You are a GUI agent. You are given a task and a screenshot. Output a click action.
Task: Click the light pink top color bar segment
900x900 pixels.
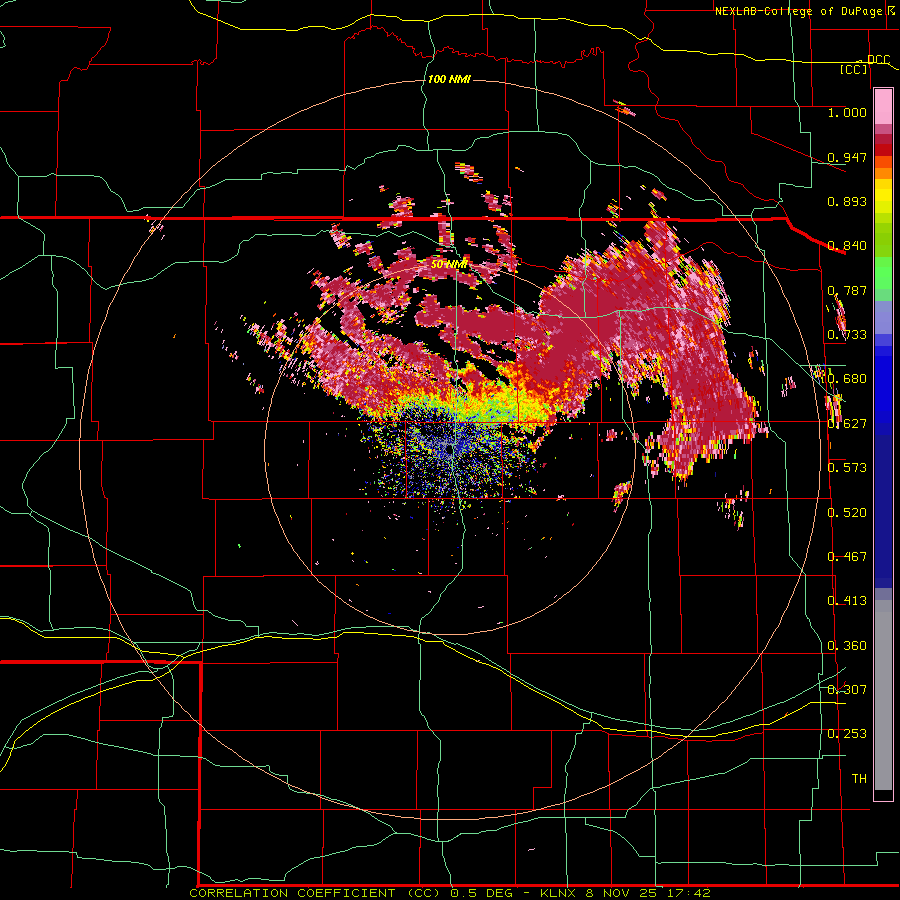pyautogui.click(x=883, y=106)
